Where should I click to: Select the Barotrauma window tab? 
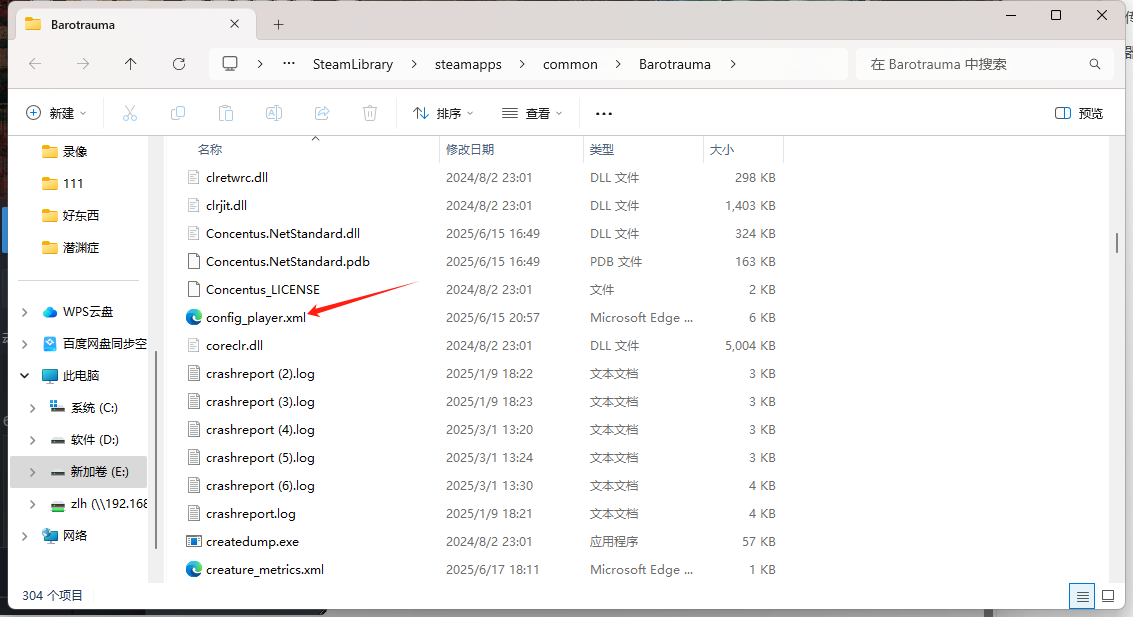[x=134, y=25]
